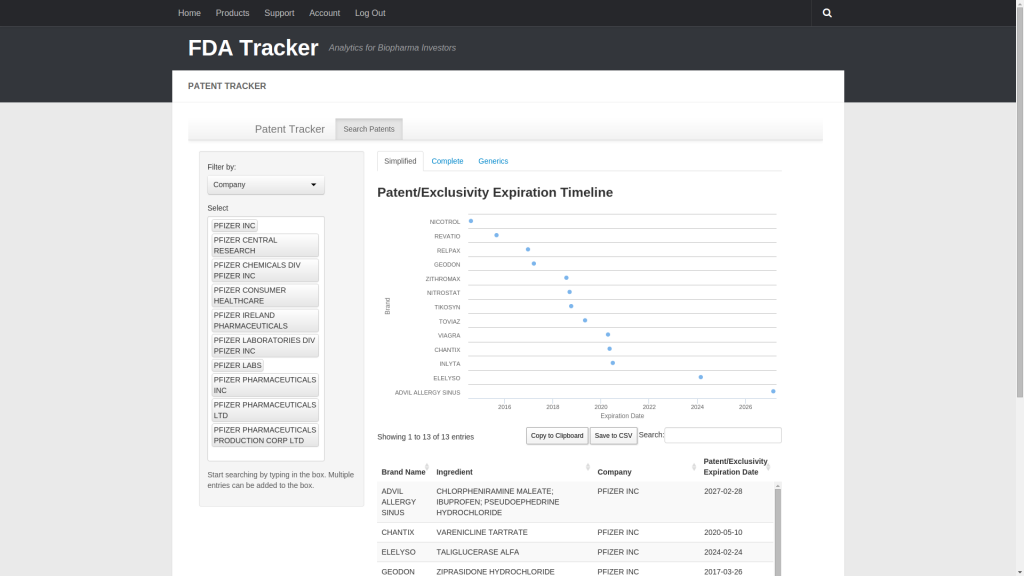This screenshot has width=1024, height=576.
Task: Select the PFIZER IRELAND PHARMACEUTICALS tag
Action: (x=265, y=321)
